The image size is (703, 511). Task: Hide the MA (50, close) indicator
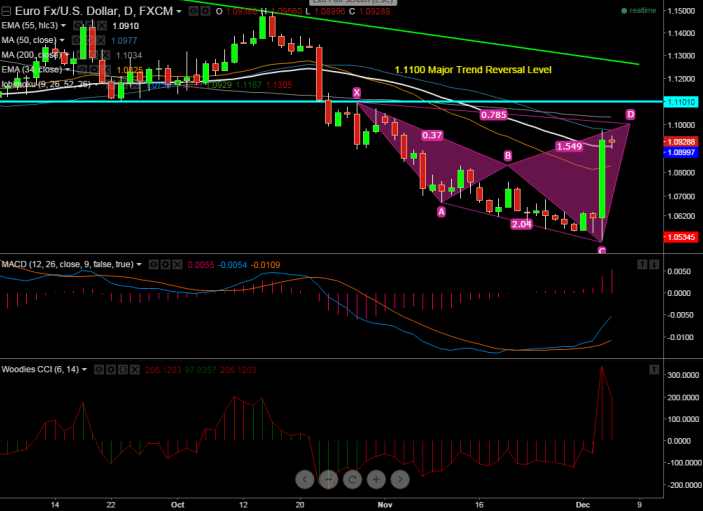pyautogui.click(x=77, y=40)
